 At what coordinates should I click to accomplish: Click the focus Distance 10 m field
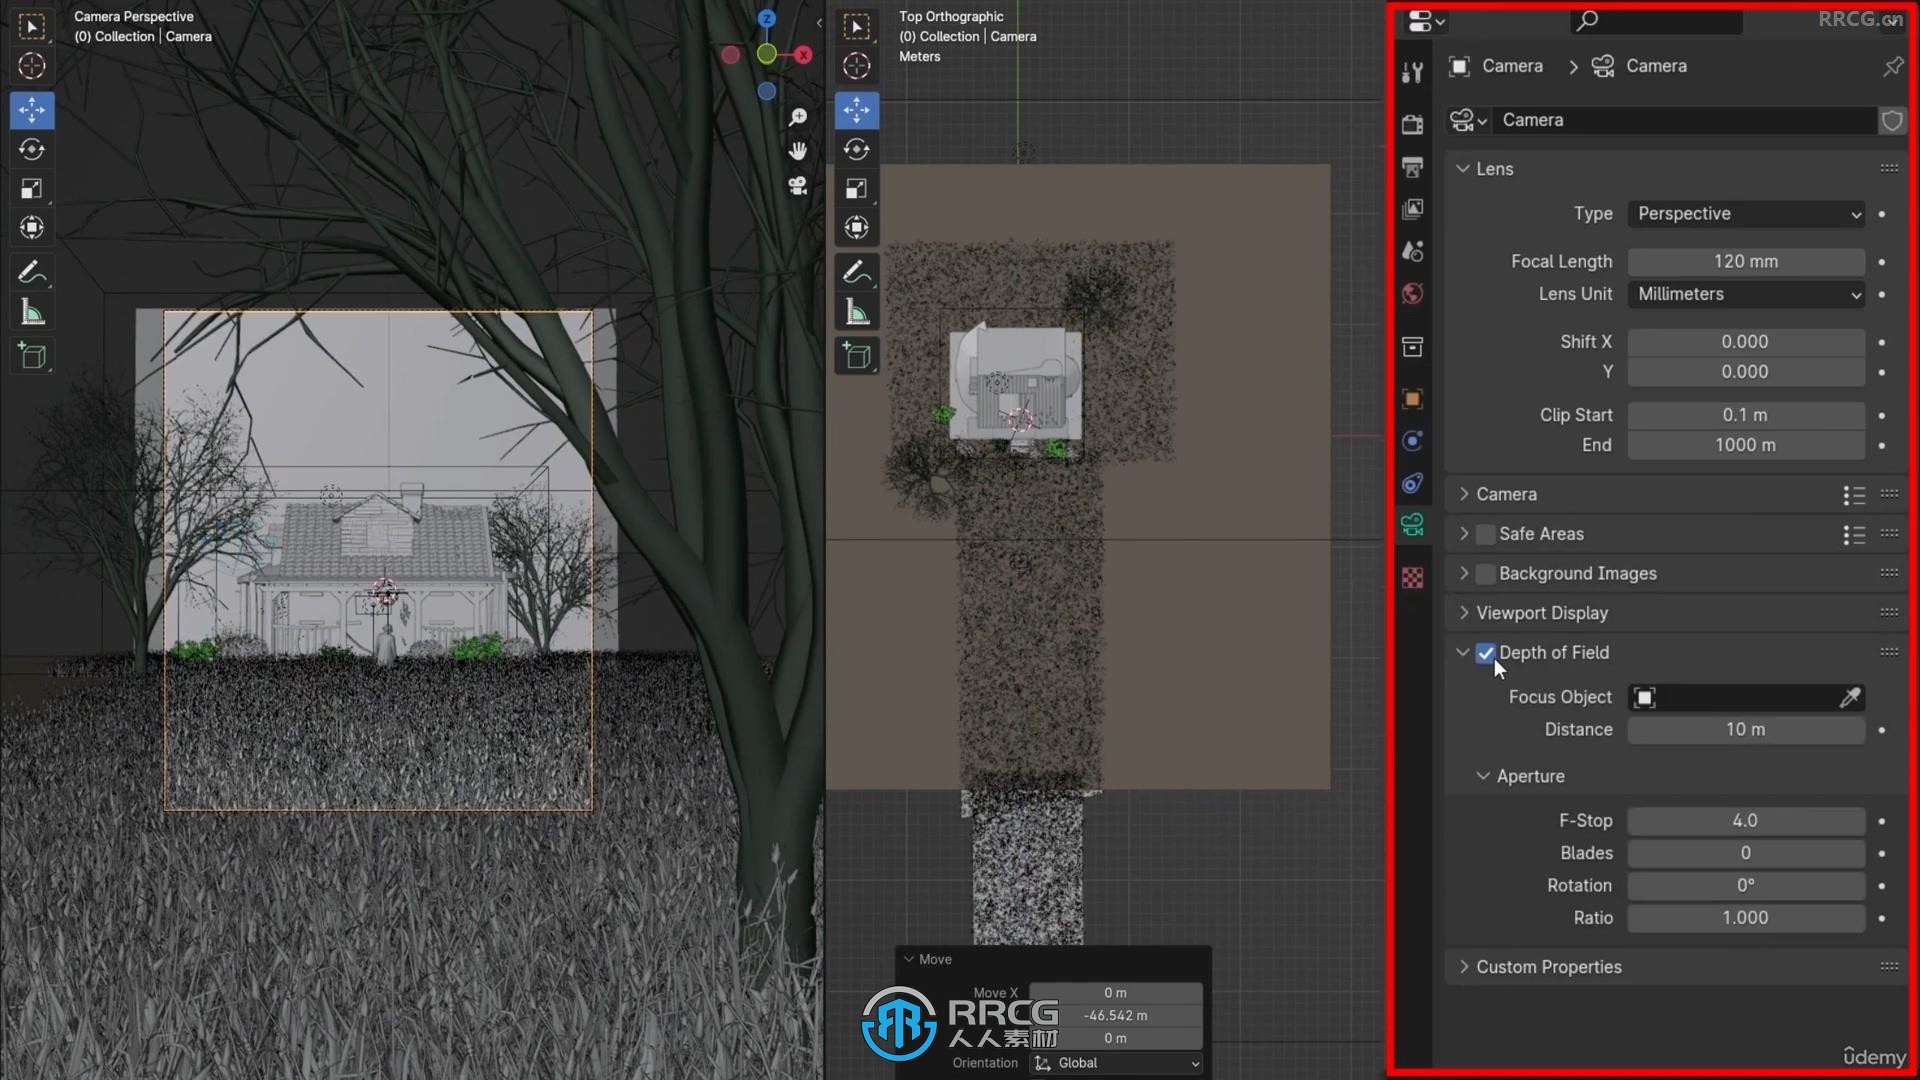click(1746, 730)
